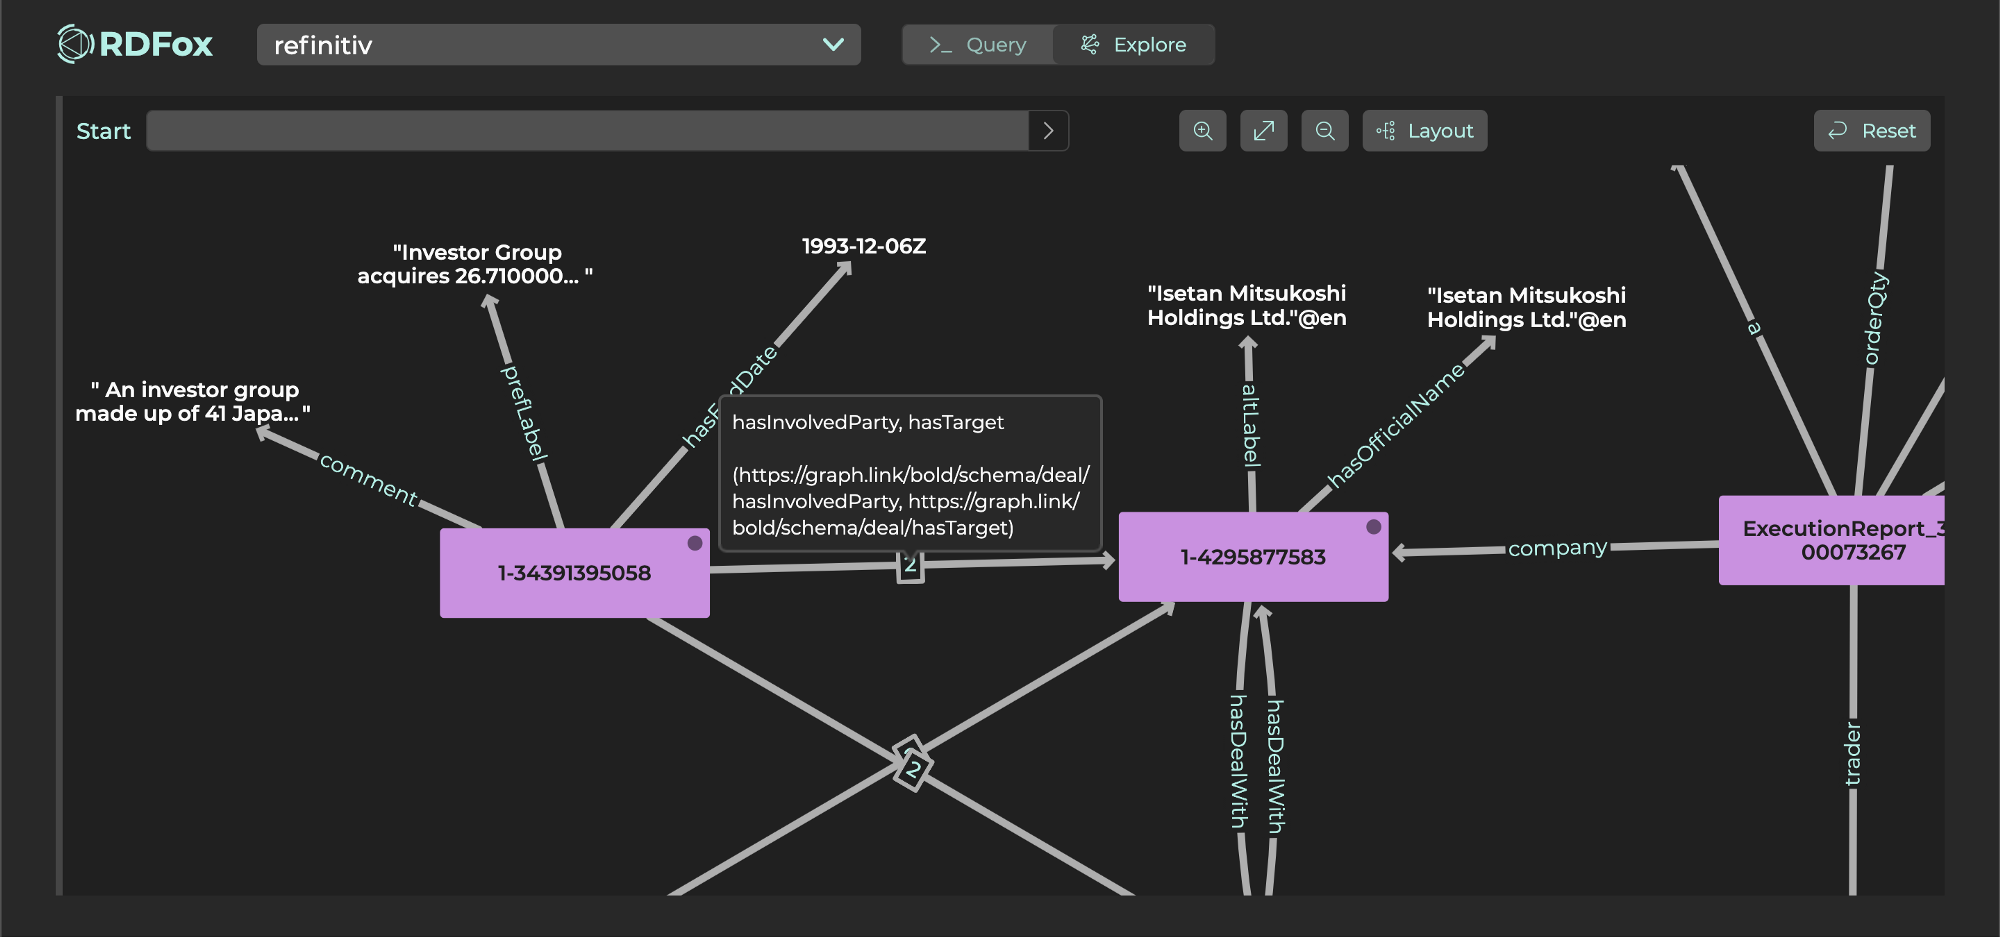Image resolution: width=2000 pixels, height=937 pixels.
Task: Click the right hasDealWith edge label
Action: (1276, 766)
